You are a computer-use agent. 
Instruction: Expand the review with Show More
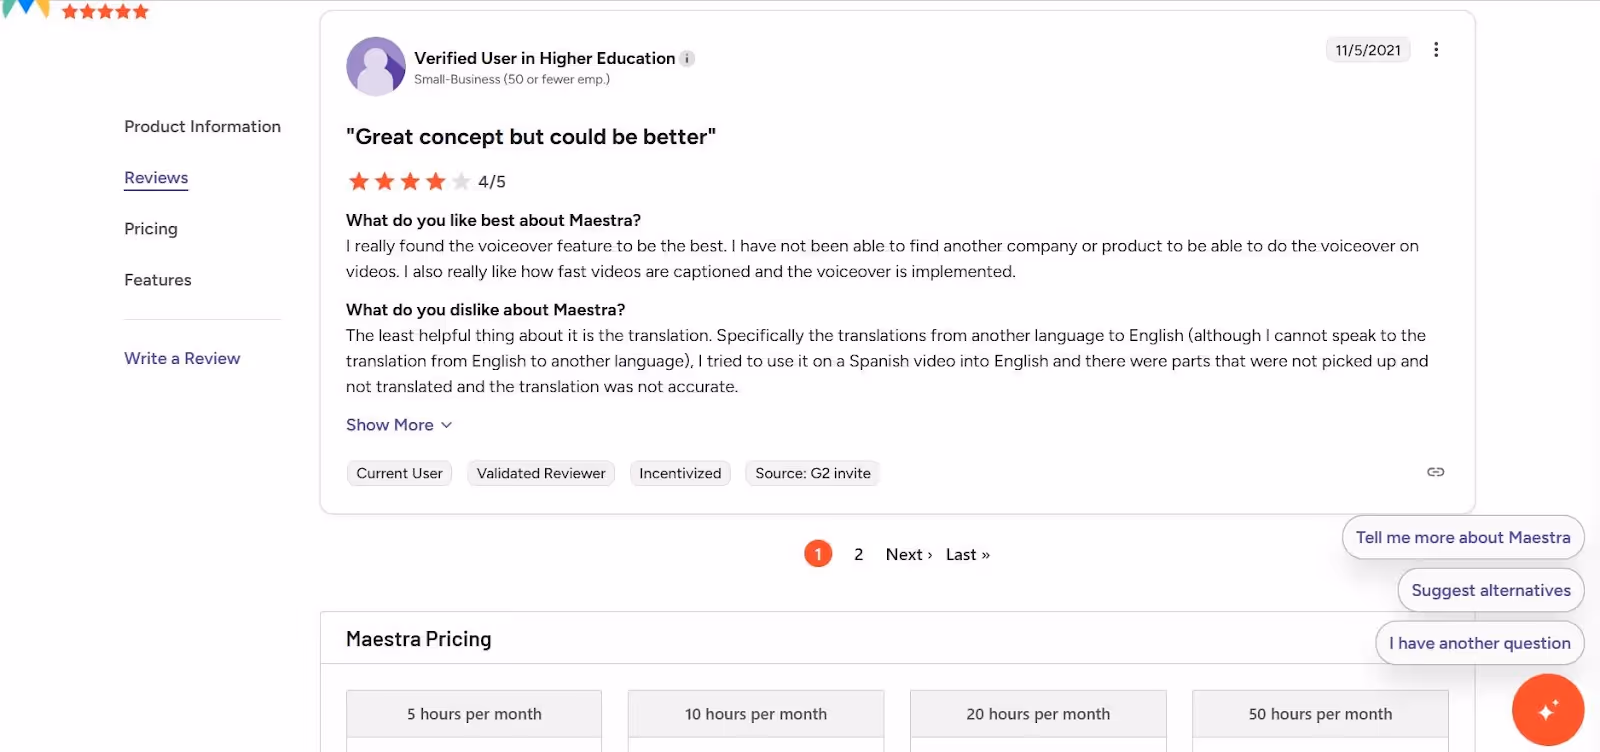tap(398, 425)
